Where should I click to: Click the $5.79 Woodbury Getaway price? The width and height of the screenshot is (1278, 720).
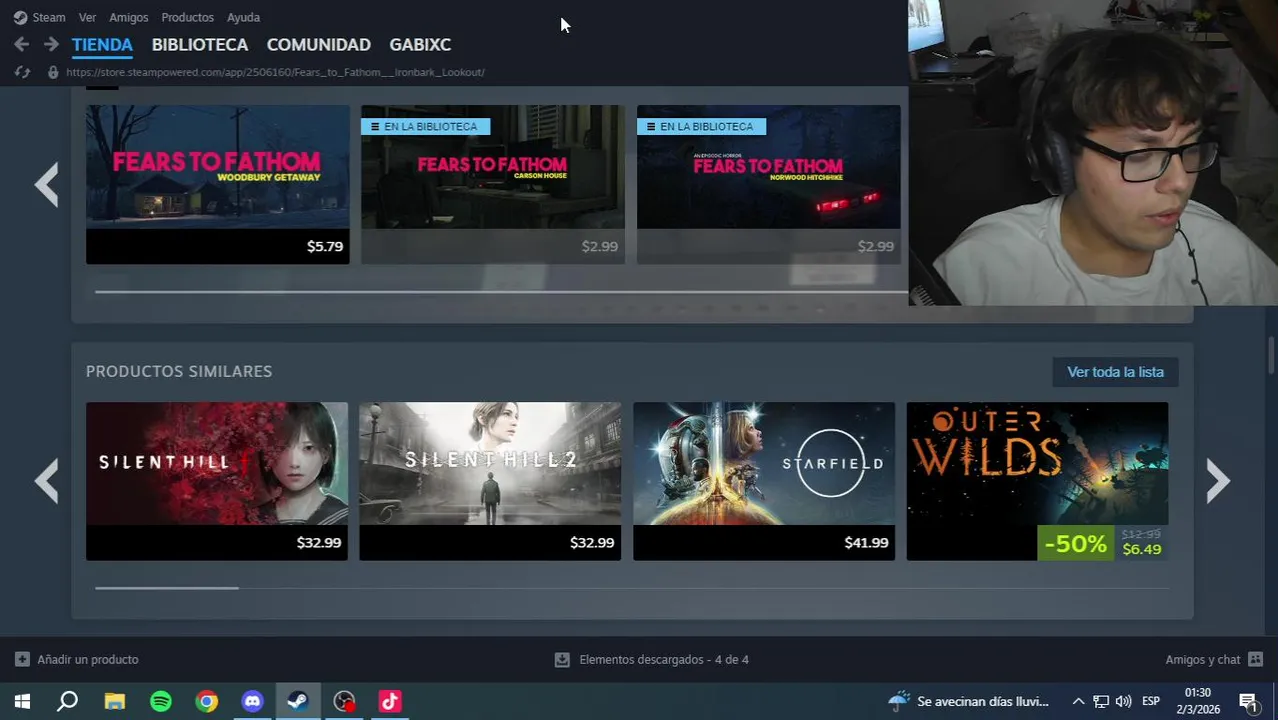coord(325,246)
